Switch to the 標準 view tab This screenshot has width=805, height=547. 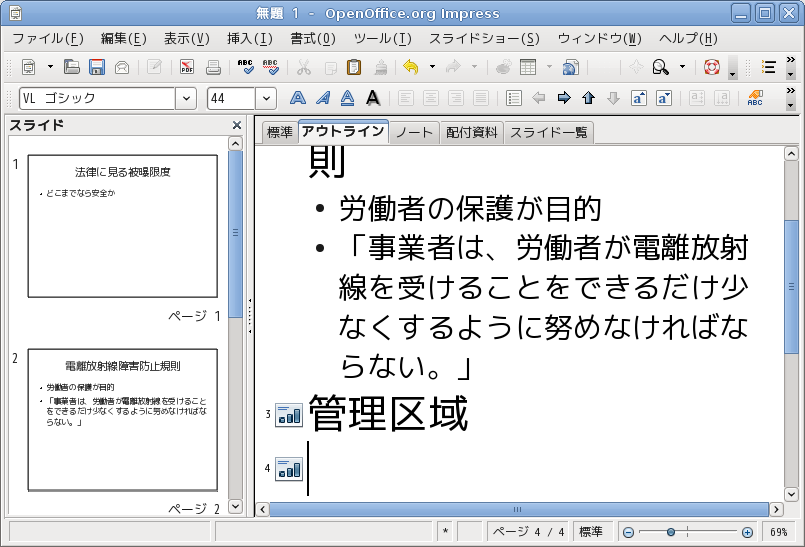point(280,133)
